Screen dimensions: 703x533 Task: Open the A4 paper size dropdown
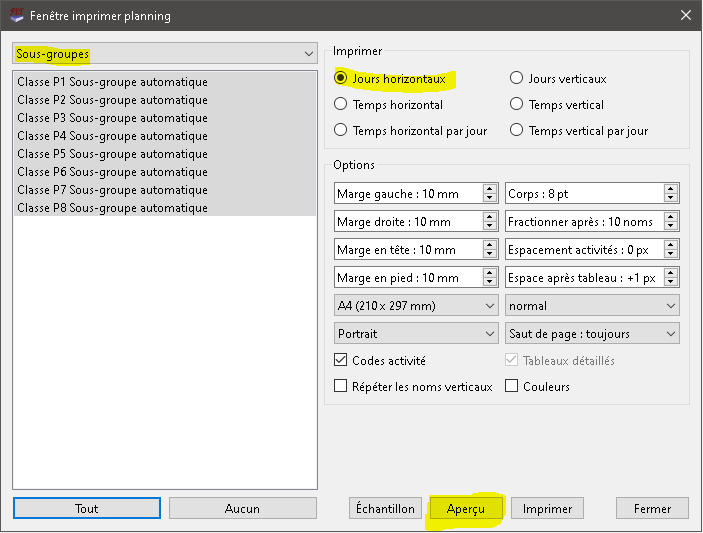click(x=416, y=306)
